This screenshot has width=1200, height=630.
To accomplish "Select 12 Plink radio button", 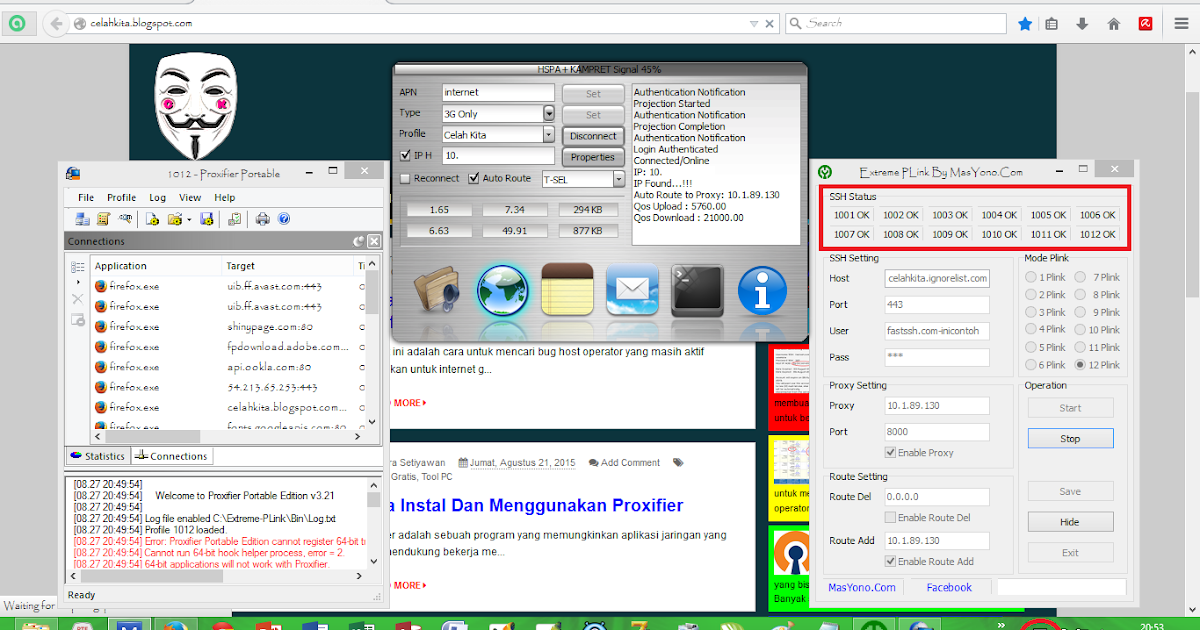I will [1080, 365].
